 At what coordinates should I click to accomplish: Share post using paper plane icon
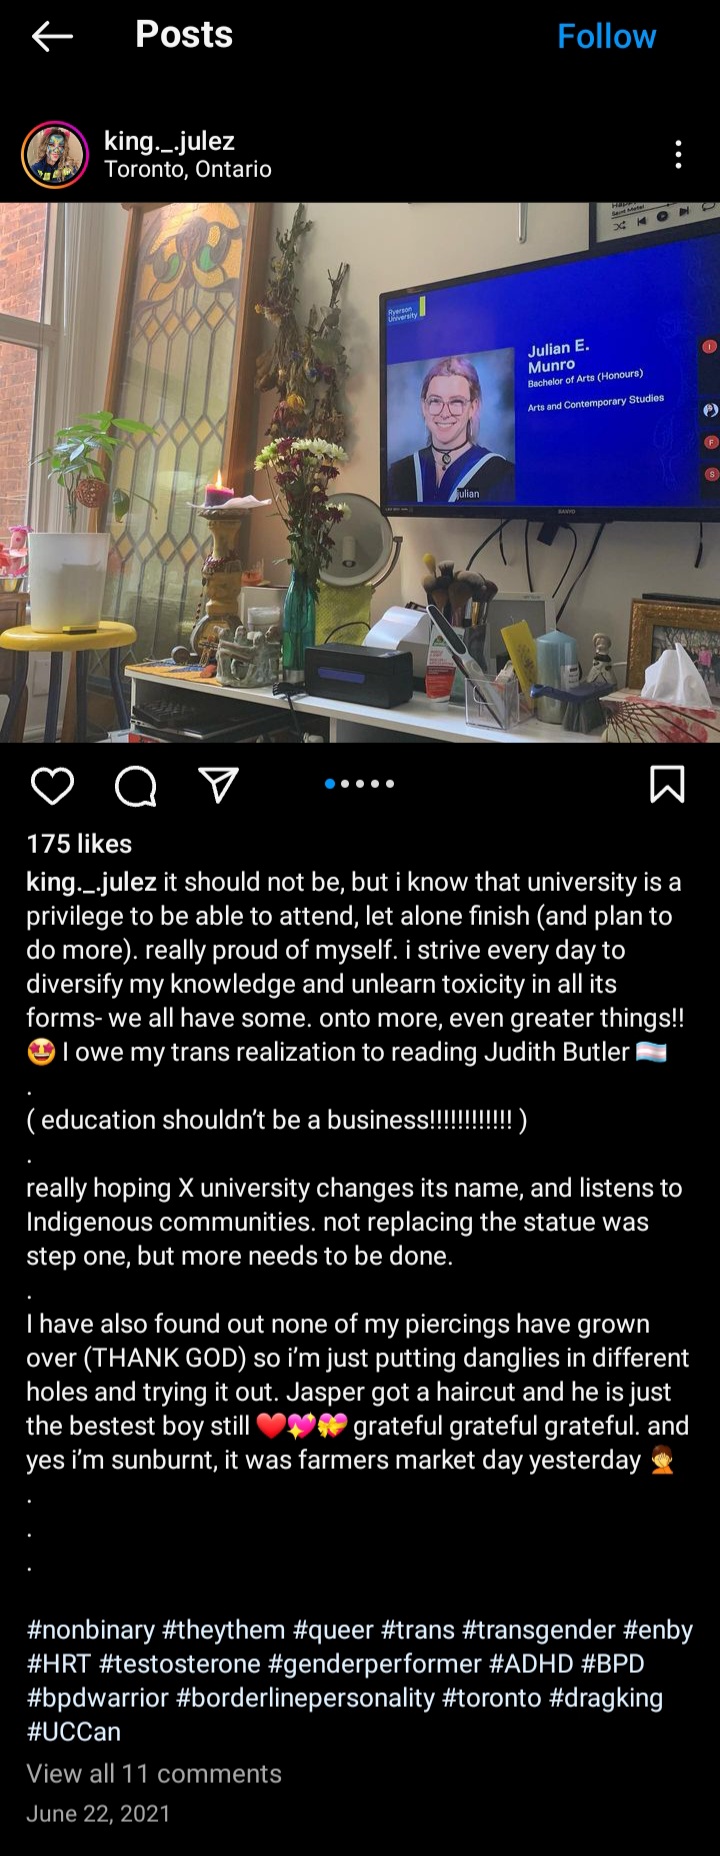tap(218, 786)
